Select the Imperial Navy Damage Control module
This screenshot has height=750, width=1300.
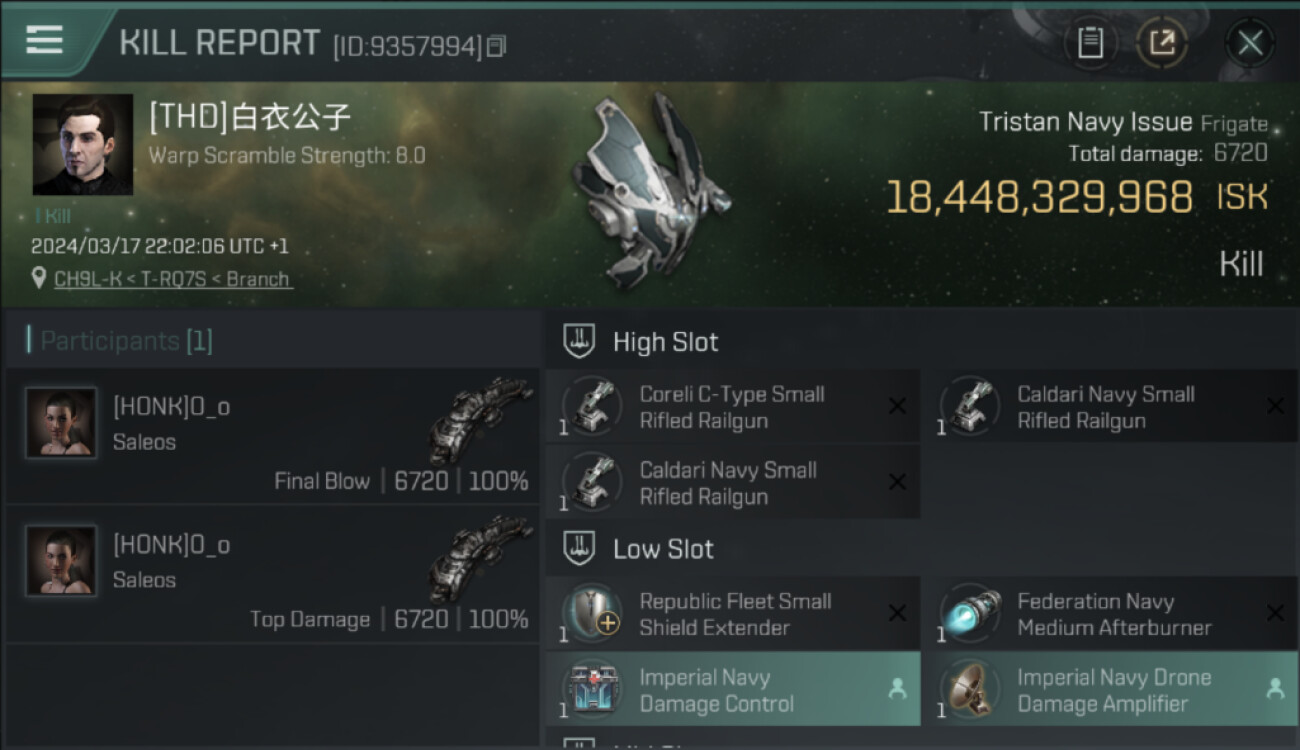[x=732, y=690]
